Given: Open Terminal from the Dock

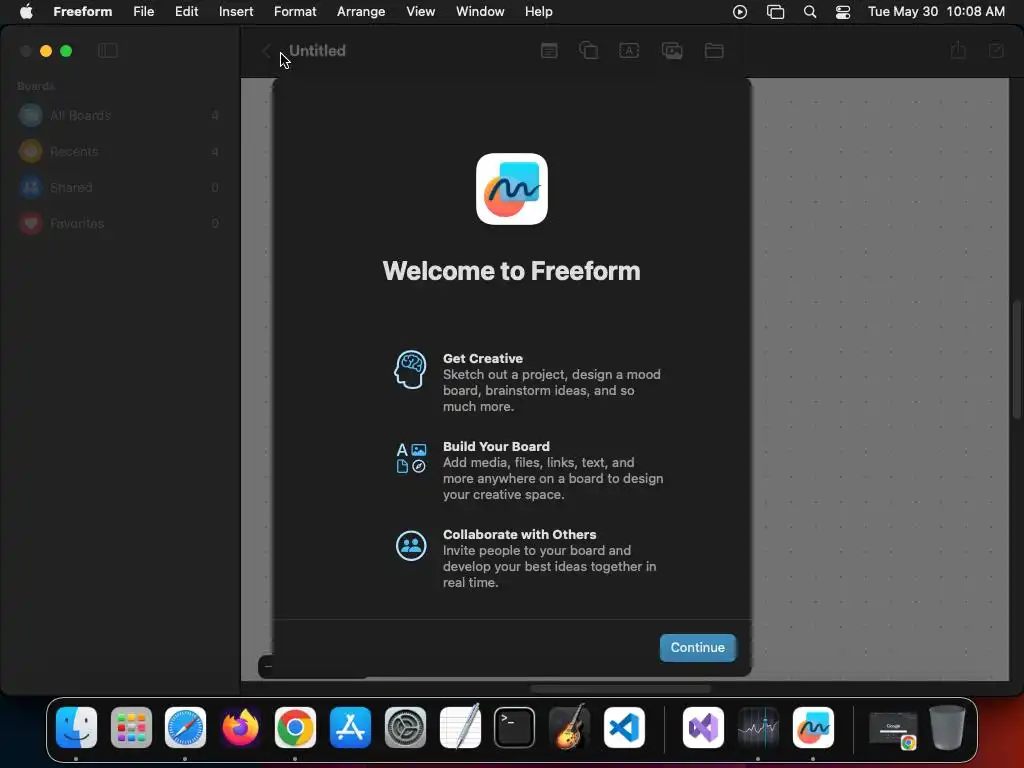Looking at the screenshot, I should 515,728.
